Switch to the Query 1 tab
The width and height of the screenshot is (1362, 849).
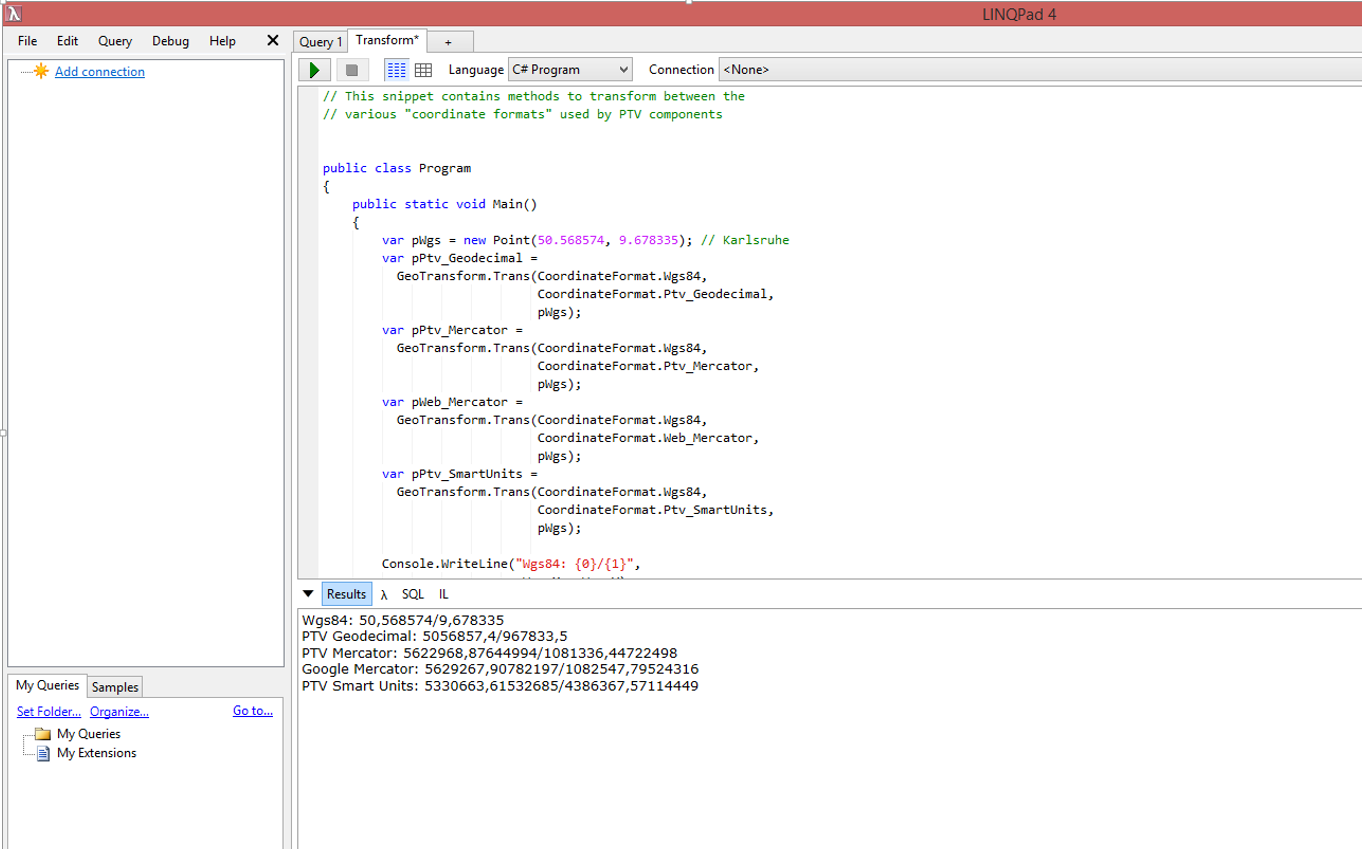point(320,42)
